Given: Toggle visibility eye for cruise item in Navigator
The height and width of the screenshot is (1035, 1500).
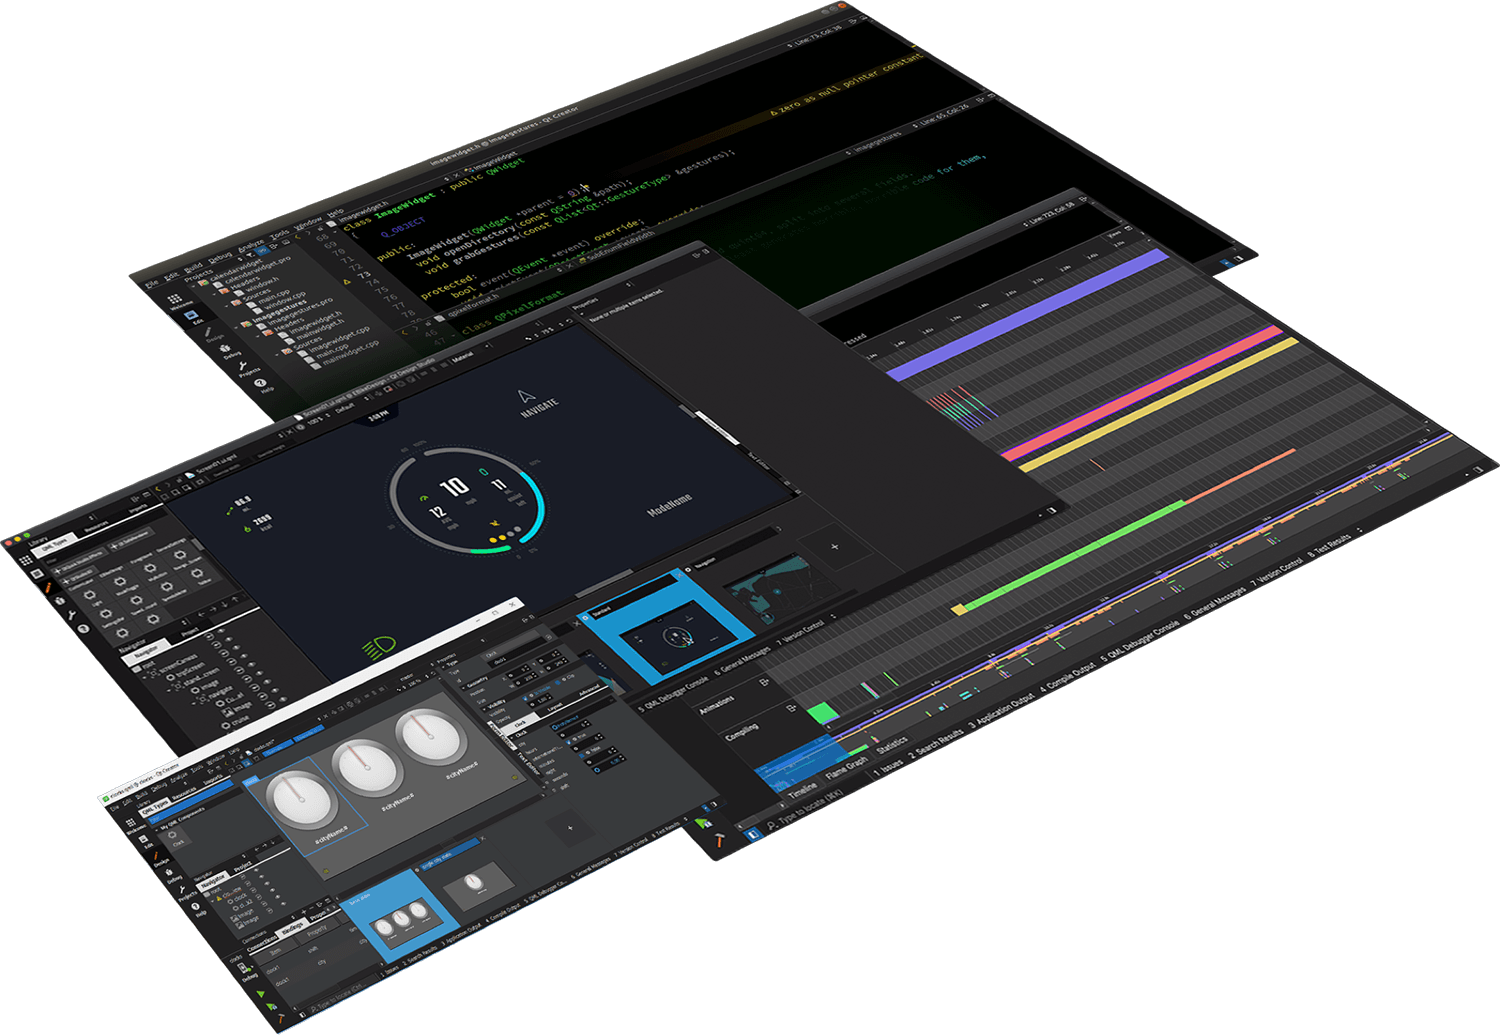Looking at the screenshot, I should coord(283,699).
